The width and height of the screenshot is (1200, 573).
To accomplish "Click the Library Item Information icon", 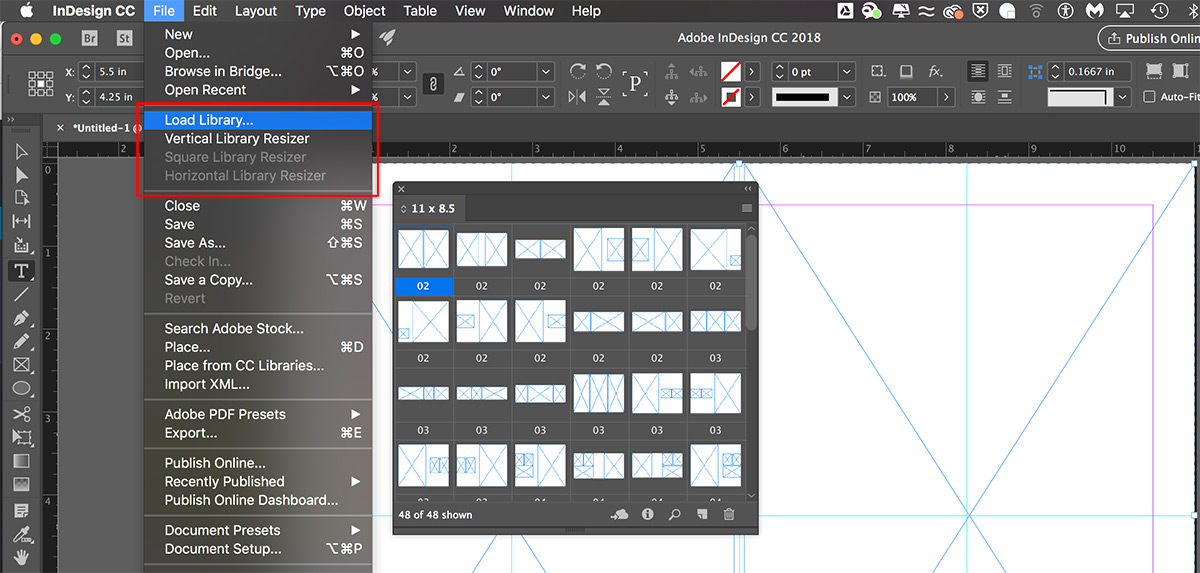I will click(x=647, y=514).
